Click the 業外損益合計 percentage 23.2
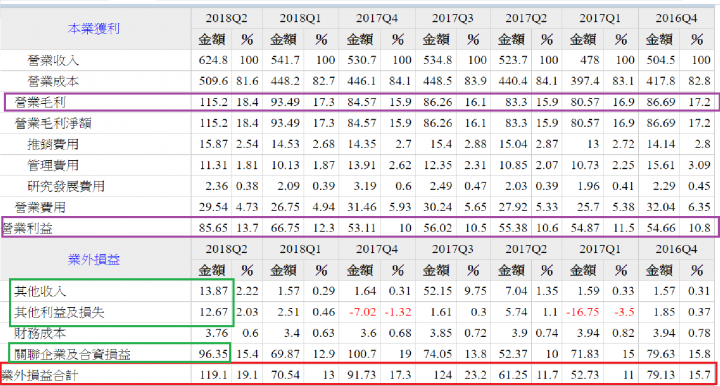The width and height of the screenshot is (720, 386). click(475, 375)
